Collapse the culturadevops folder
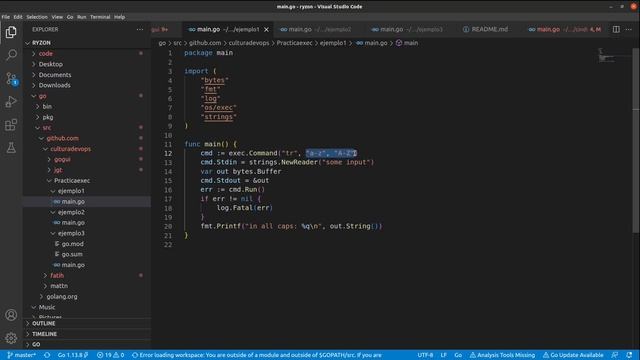Image resolution: width=640 pixels, height=360 pixels. pyautogui.click(x=87, y=149)
